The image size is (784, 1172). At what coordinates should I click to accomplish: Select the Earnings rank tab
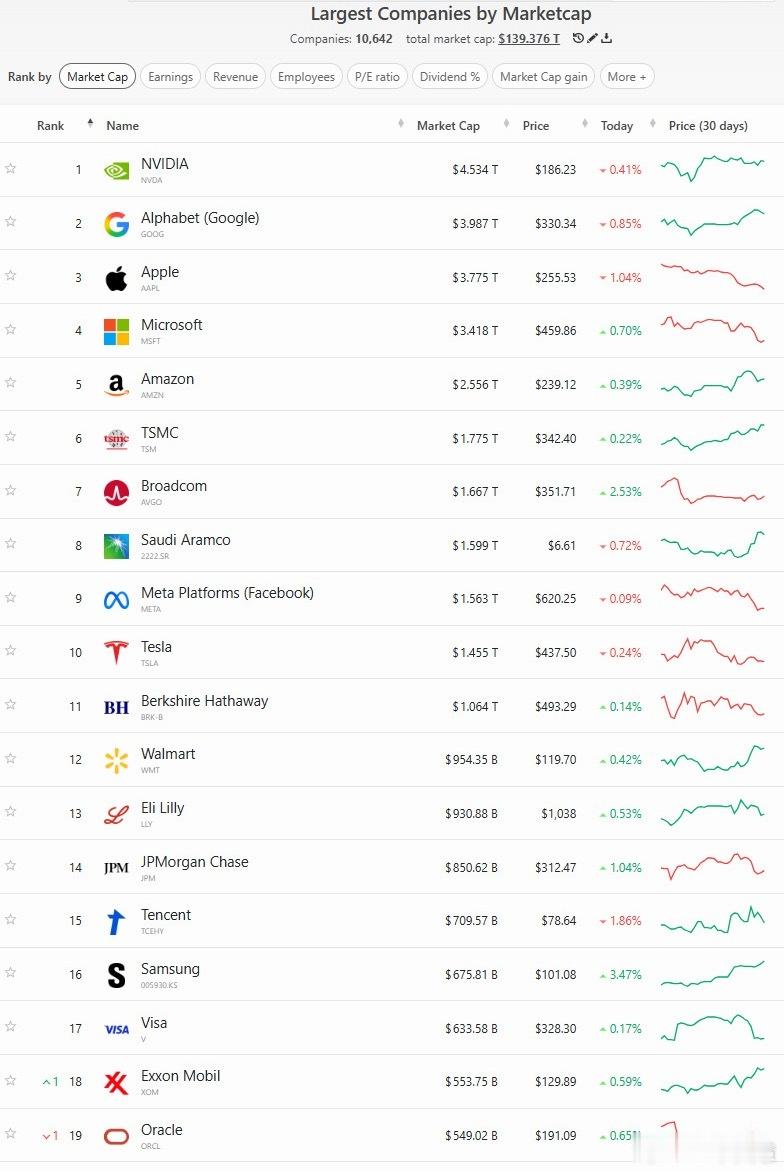pyautogui.click(x=170, y=76)
